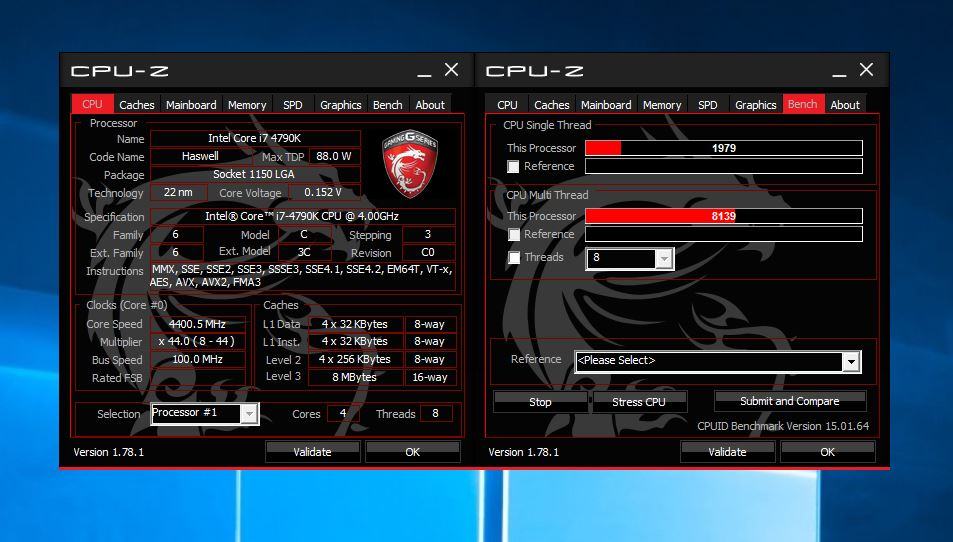Click the Max TDP value 88.0 W
The image size is (953, 542).
(334, 156)
